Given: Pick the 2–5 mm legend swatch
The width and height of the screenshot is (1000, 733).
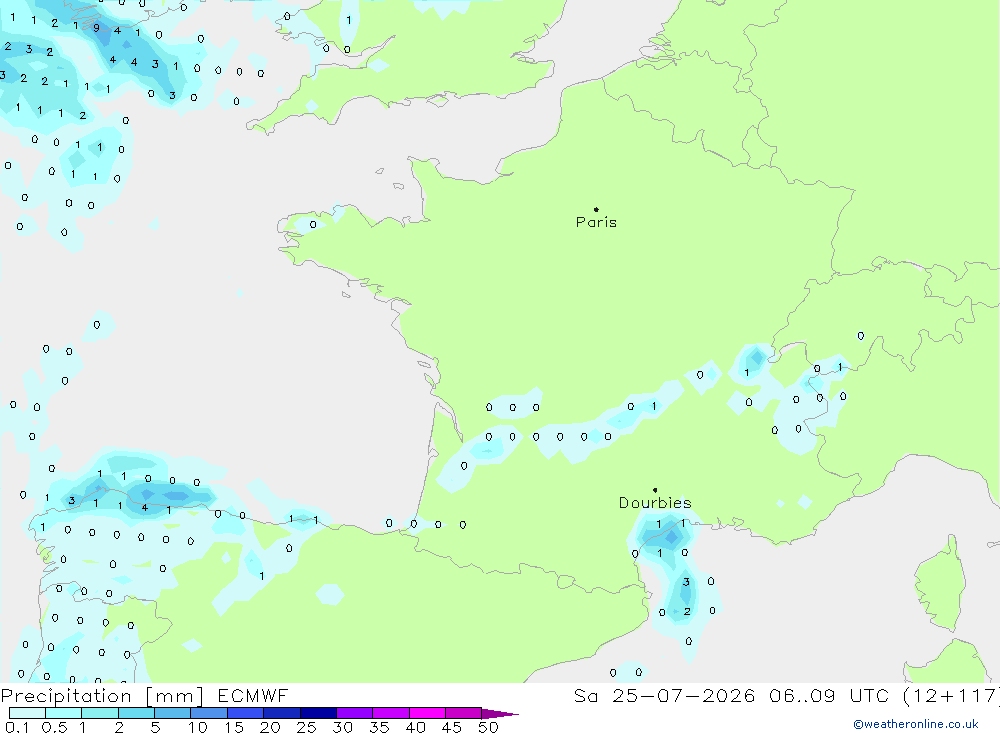Looking at the screenshot, I should (x=136, y=713).
